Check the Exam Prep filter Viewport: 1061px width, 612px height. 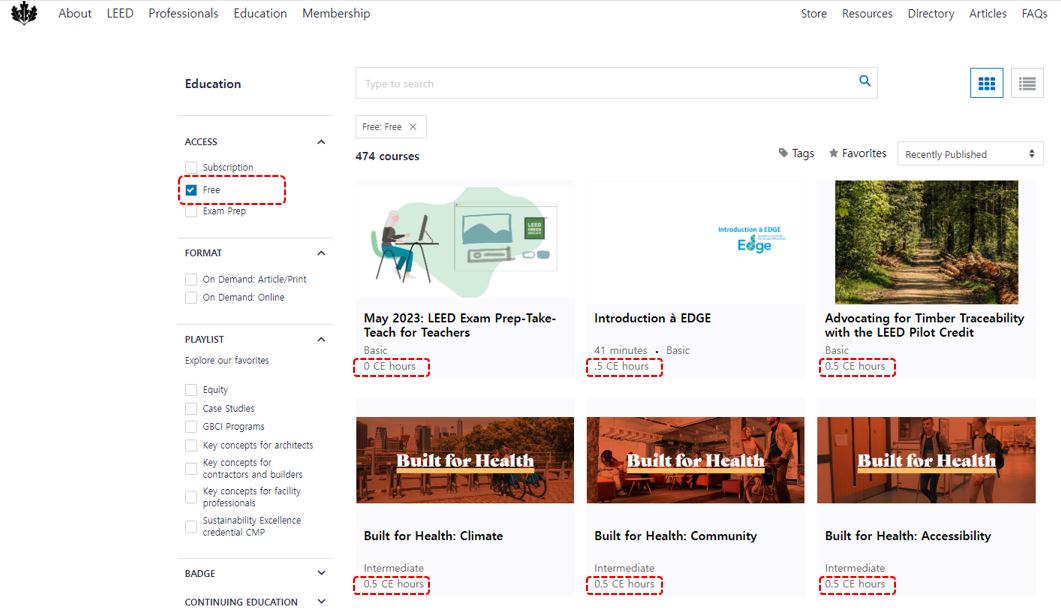[x=191, y=211]
